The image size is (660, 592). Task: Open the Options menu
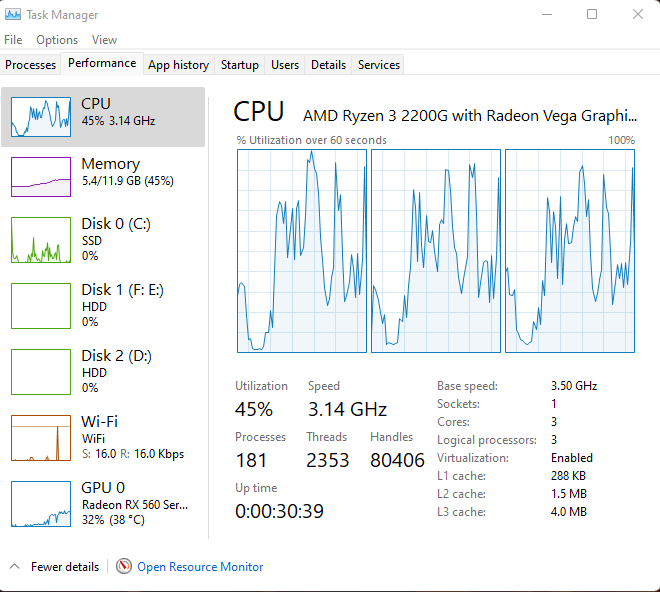click(x=57, y=40)
